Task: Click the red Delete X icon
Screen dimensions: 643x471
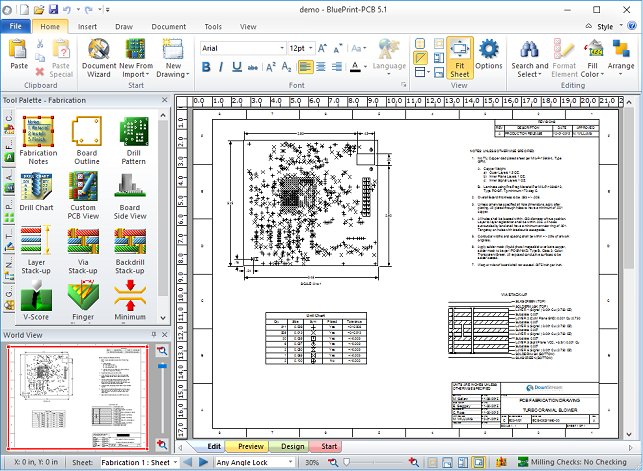Action: point(40,72)
